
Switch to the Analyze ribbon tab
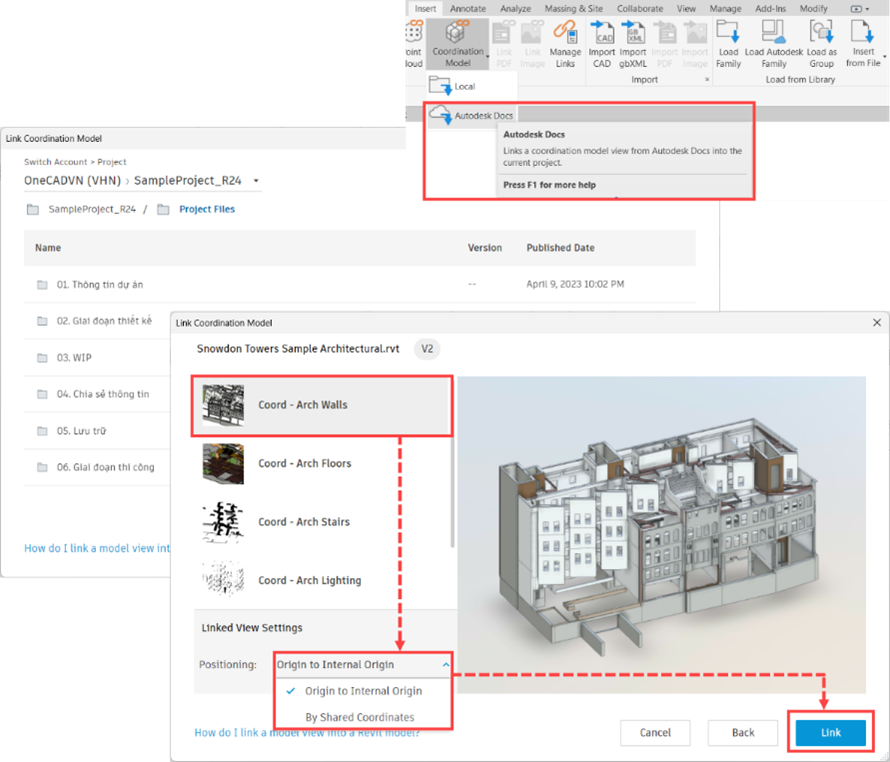coord(515,9)
